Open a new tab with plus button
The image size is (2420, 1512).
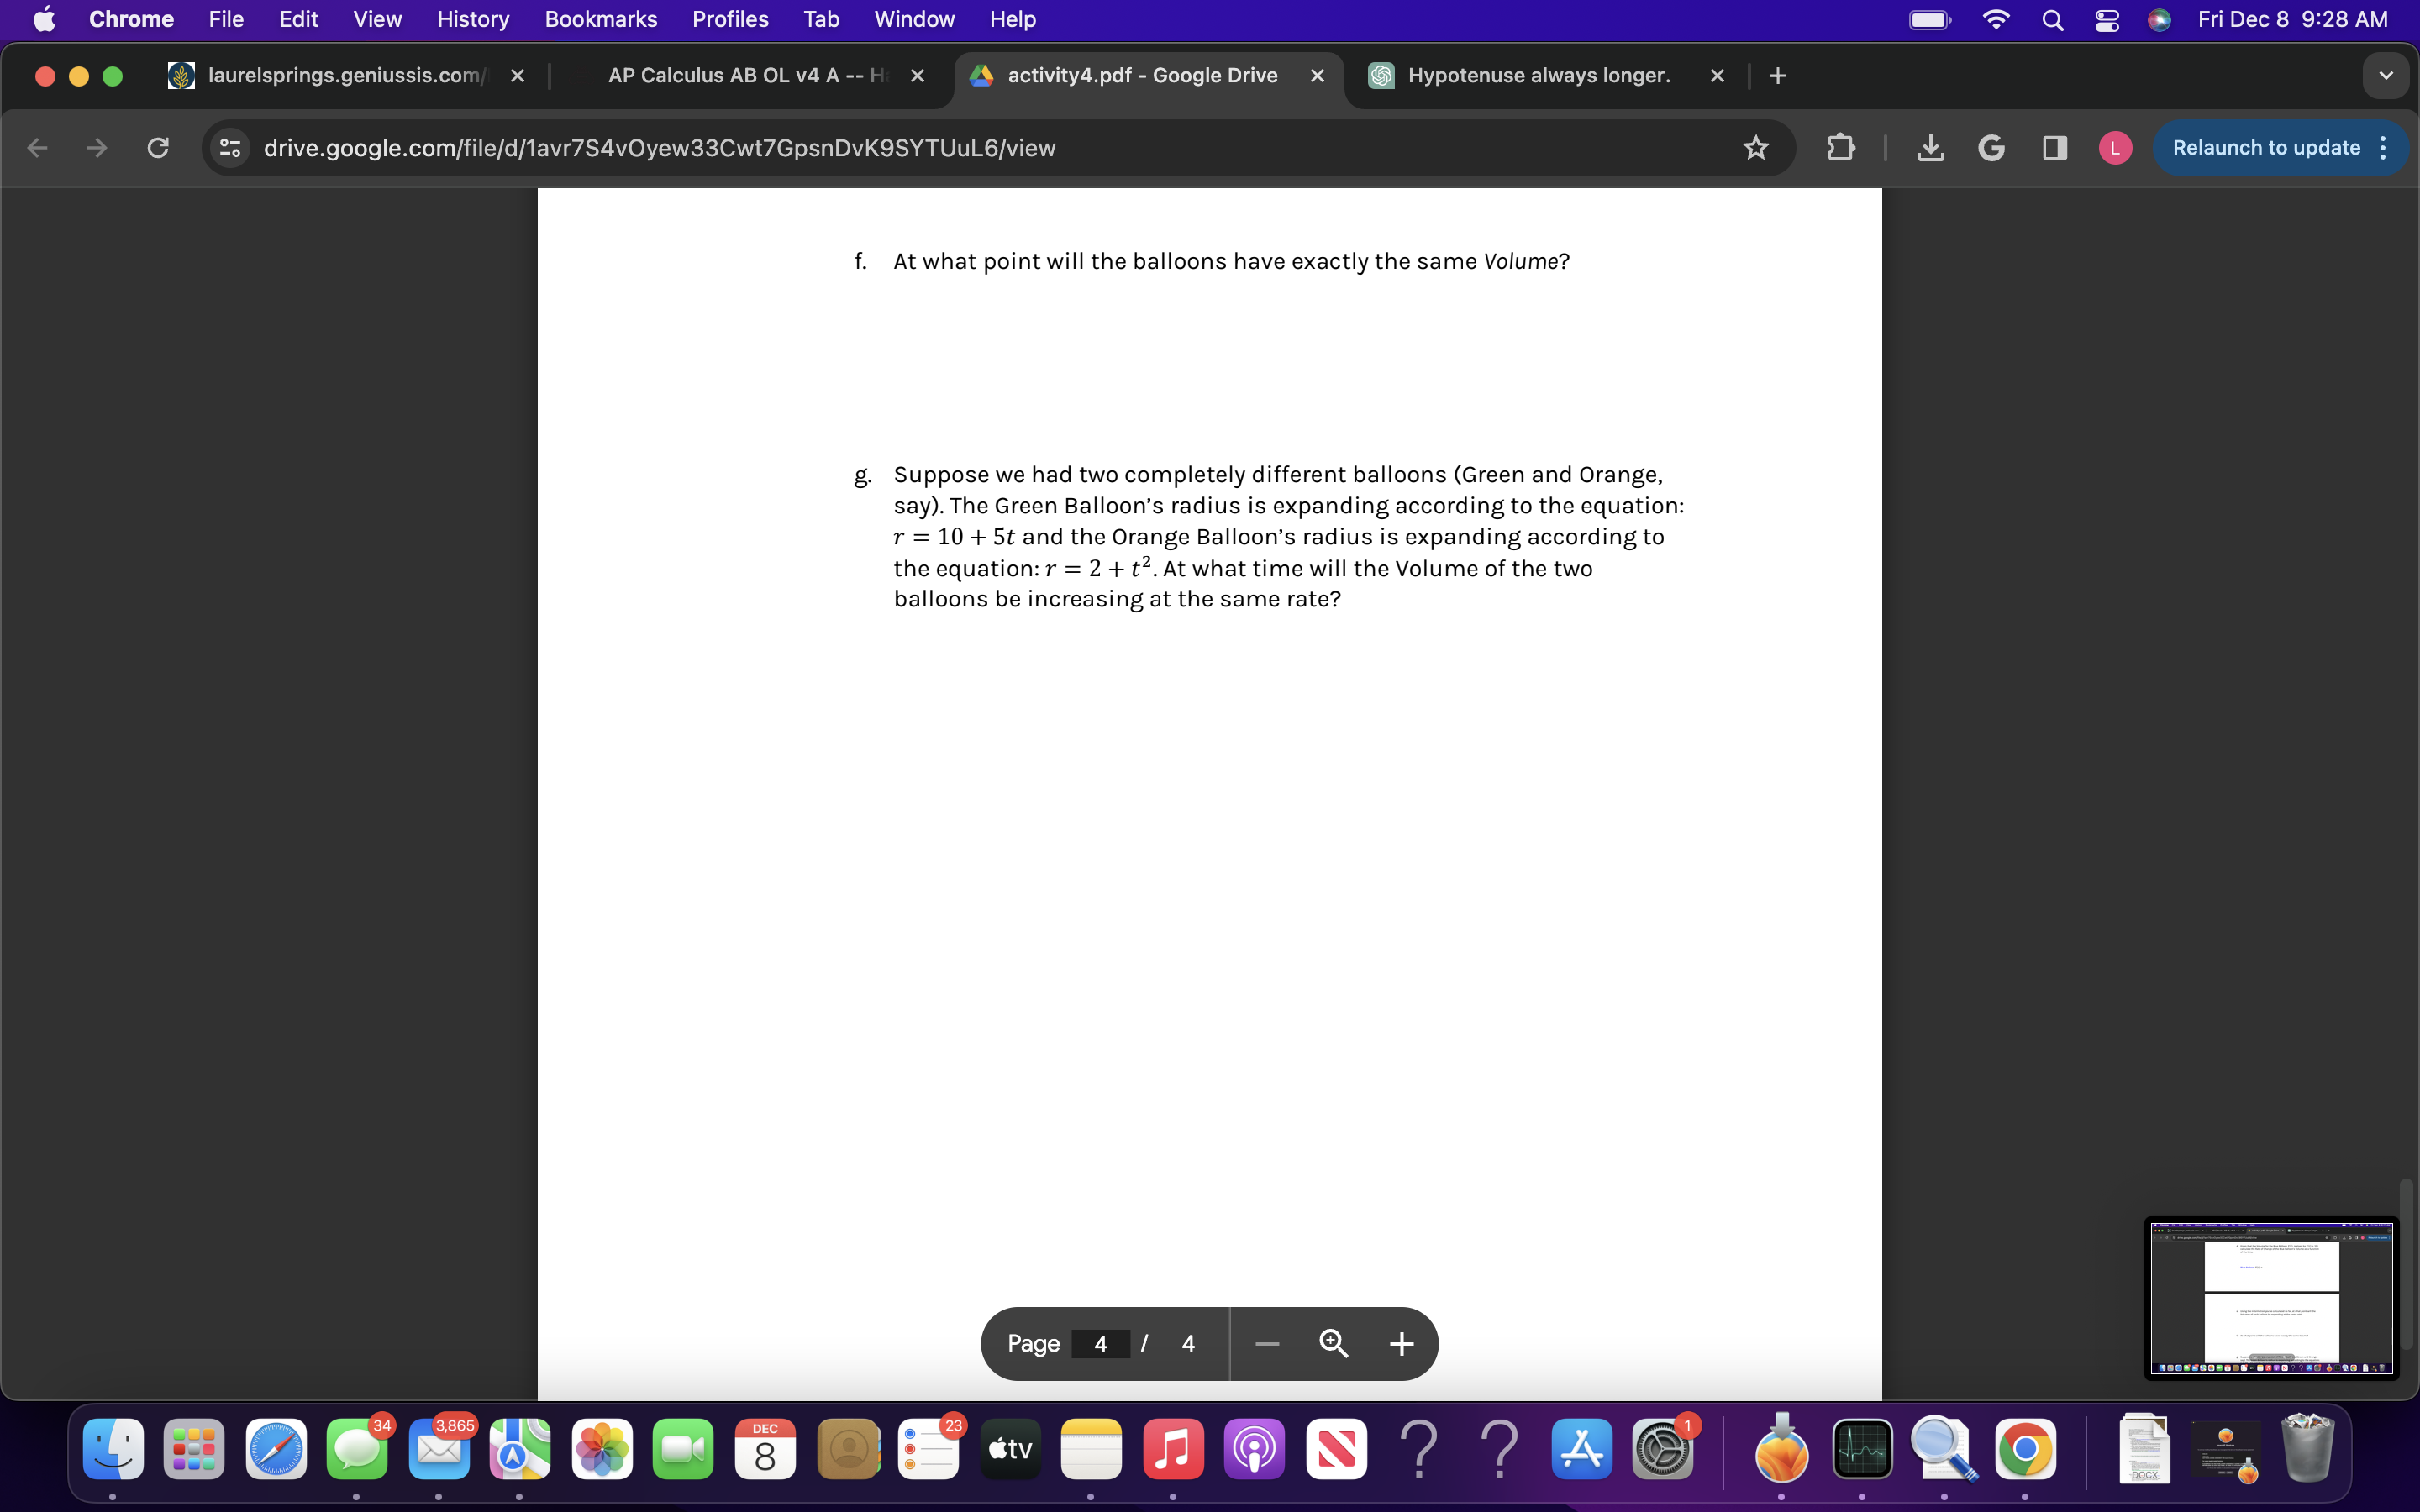pyautogui.click(x=1777, y=75)
